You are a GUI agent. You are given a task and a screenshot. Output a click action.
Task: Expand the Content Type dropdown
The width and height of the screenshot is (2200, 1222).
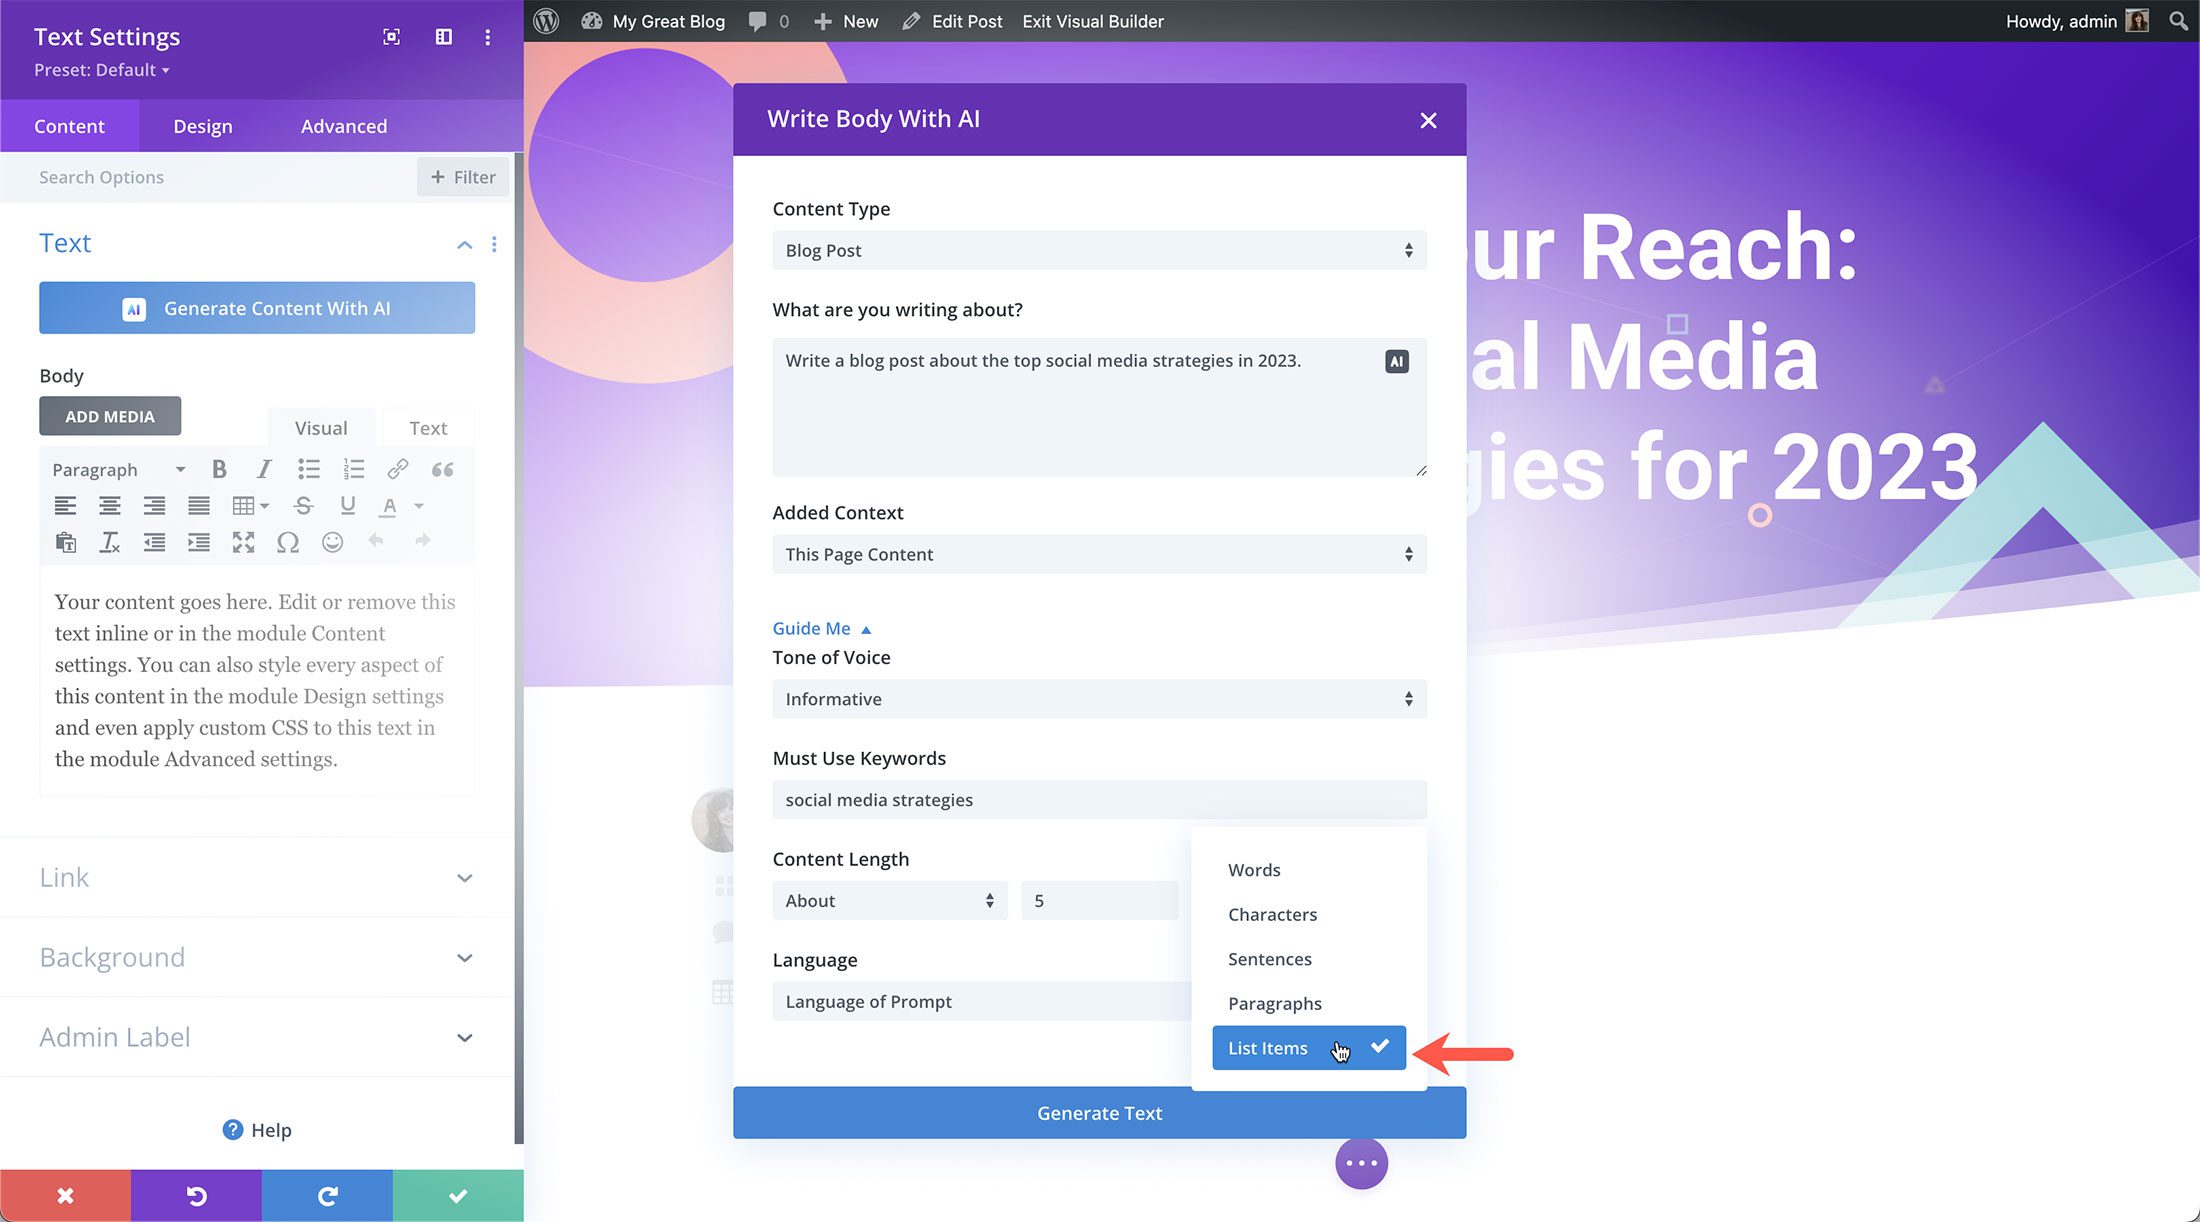pos(1098,250)
